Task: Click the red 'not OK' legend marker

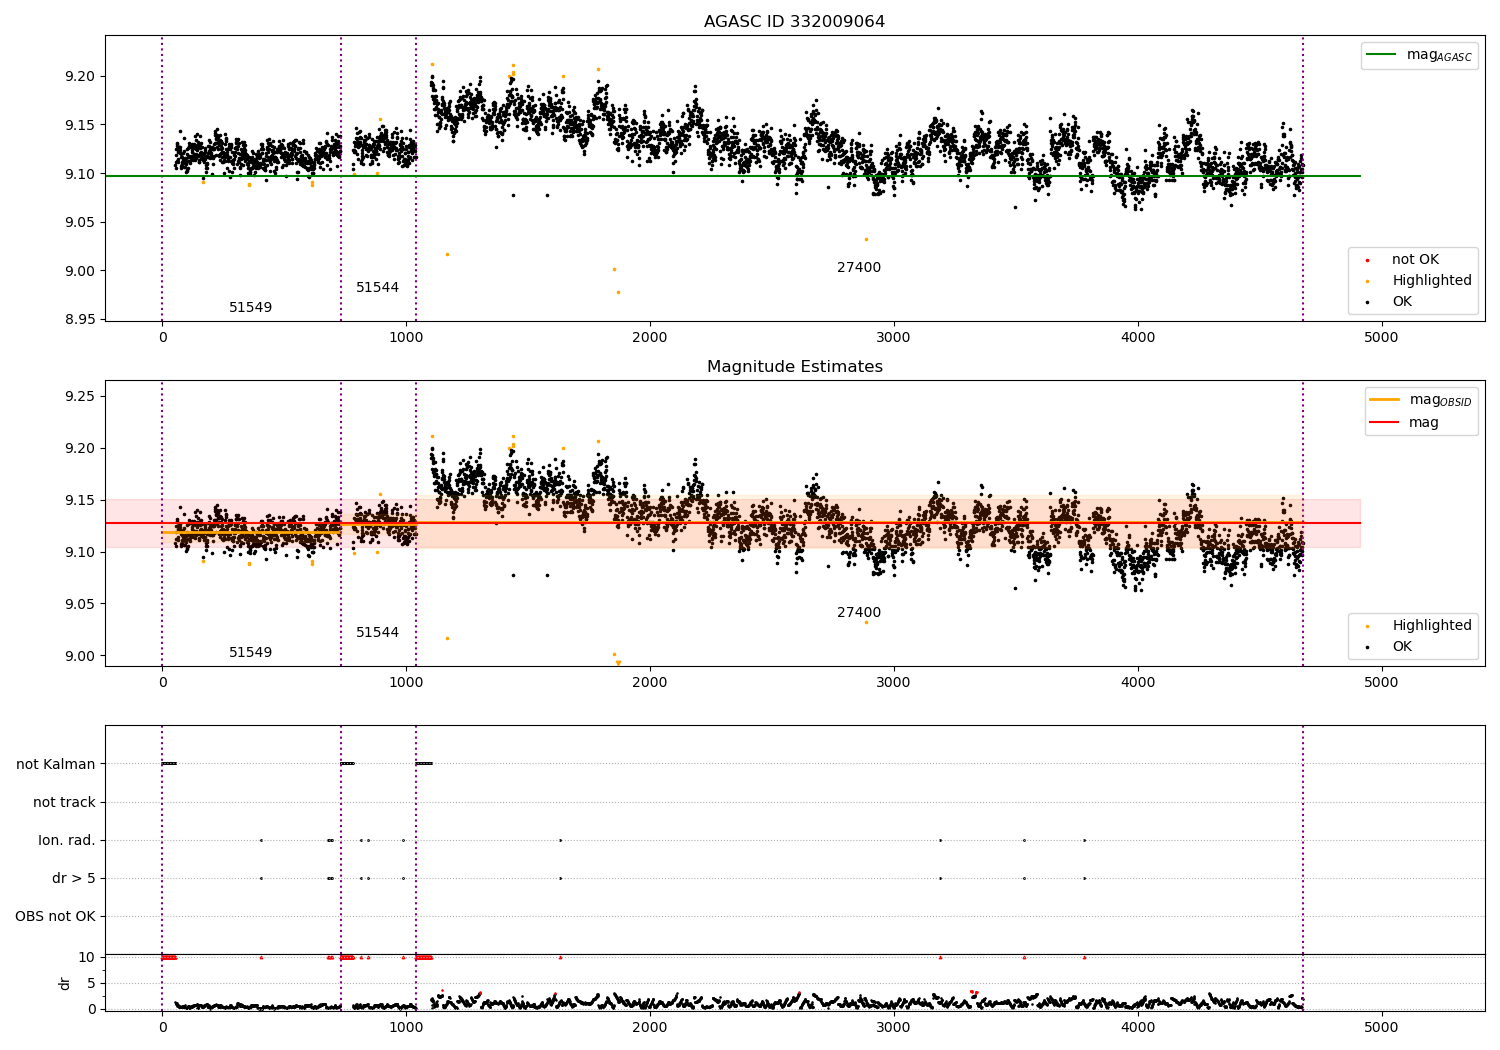Action: 1367,260
